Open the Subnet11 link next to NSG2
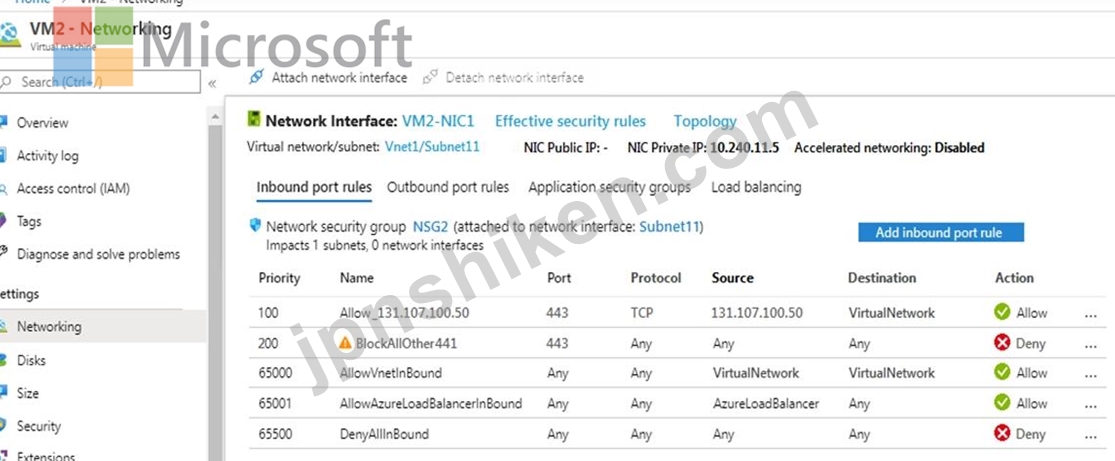 669,227
